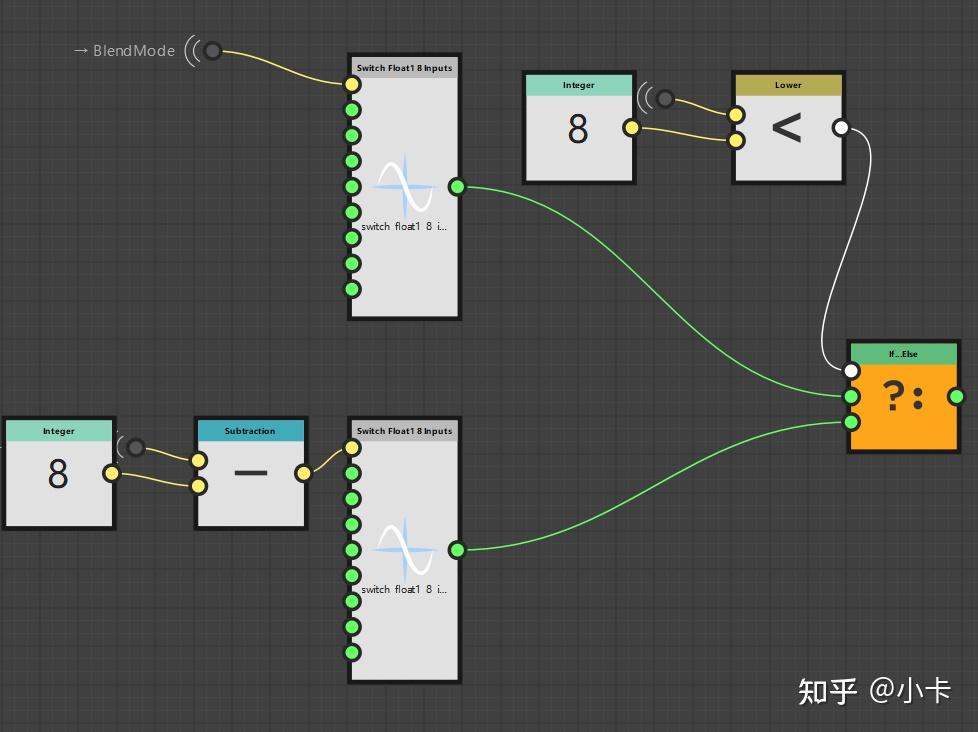Click the yellow selector pin on top Switch node
Viewport: 978px width, 732px height.
[352, 84]
